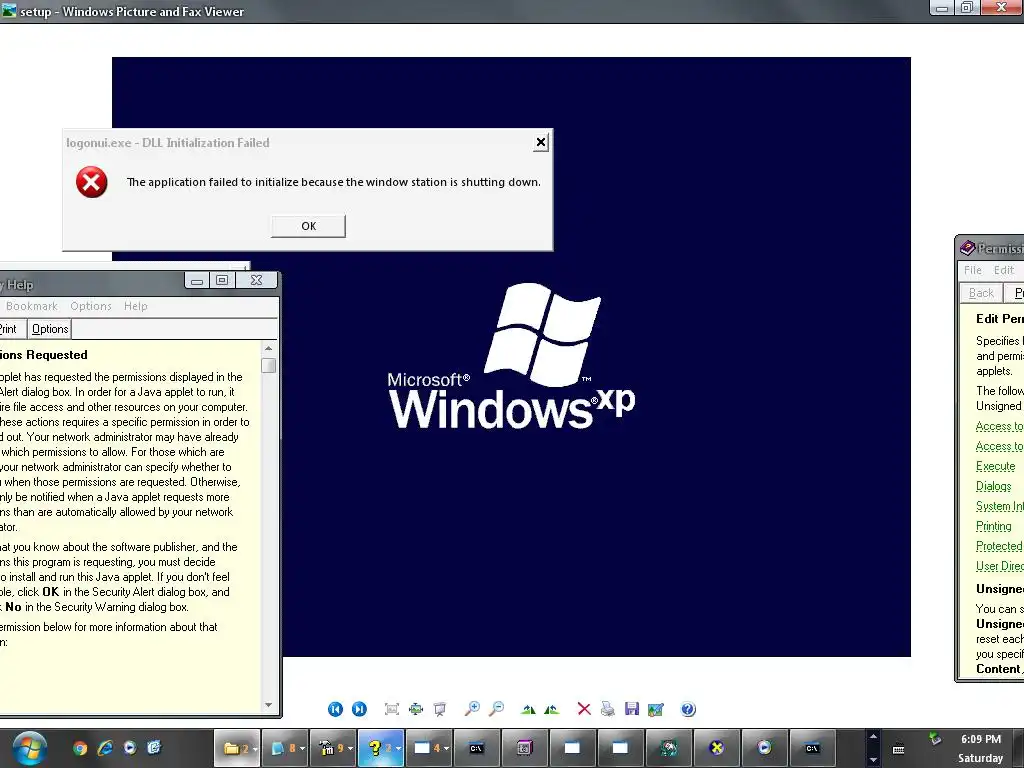Launch Windows Media Player from quick launch

[130, 748]
